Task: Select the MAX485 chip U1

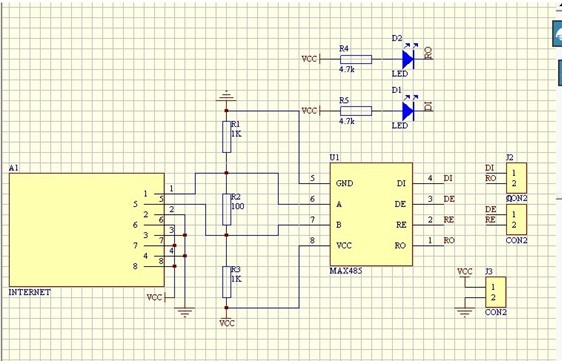Action: (371, 214)
